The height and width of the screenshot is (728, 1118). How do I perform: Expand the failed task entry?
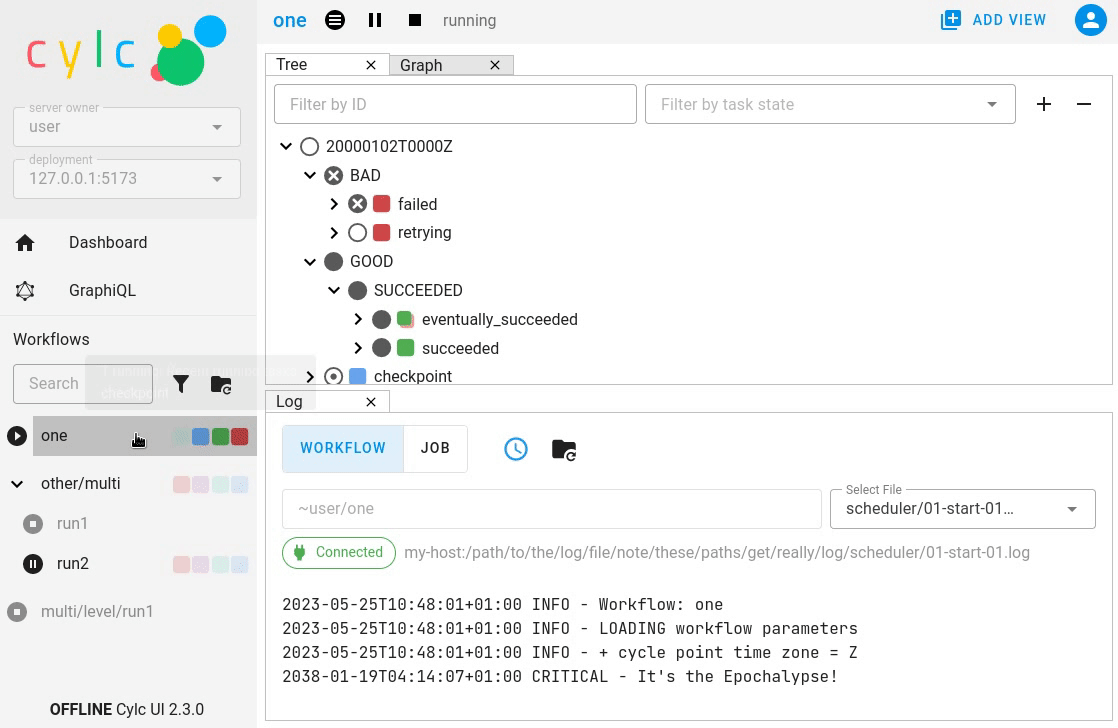334,204
